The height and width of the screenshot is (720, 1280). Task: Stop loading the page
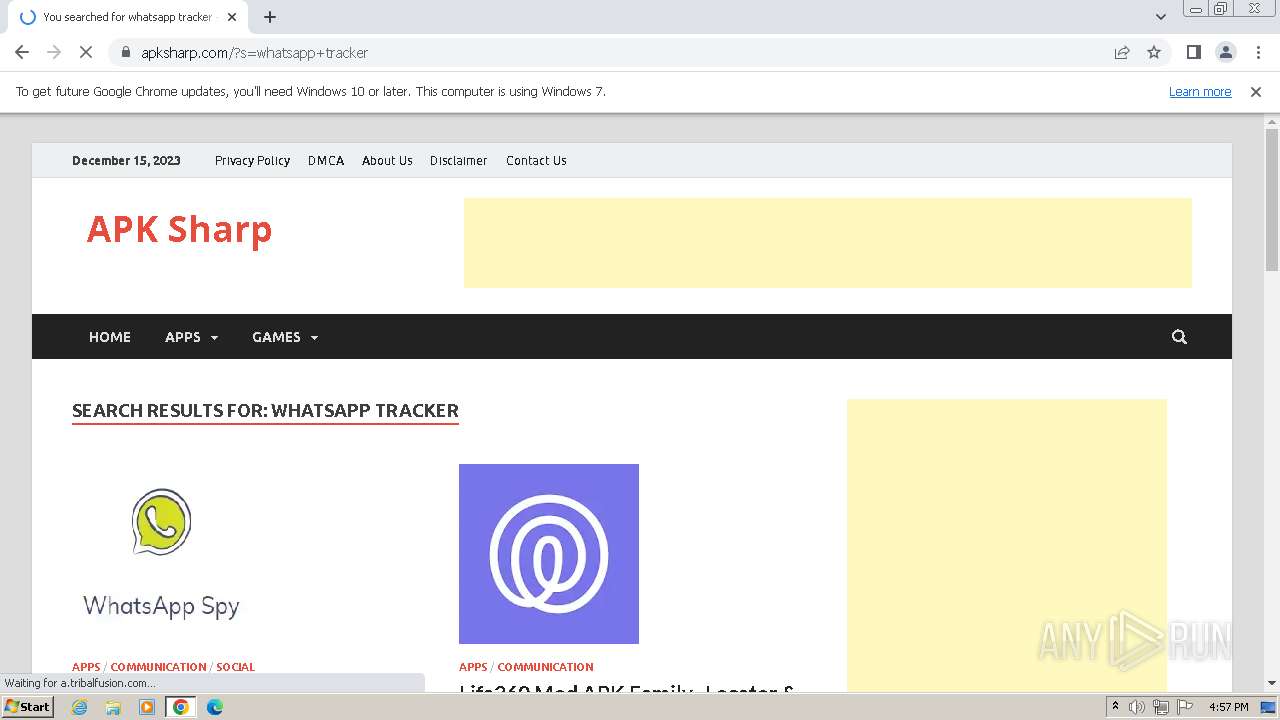(86, 52)
